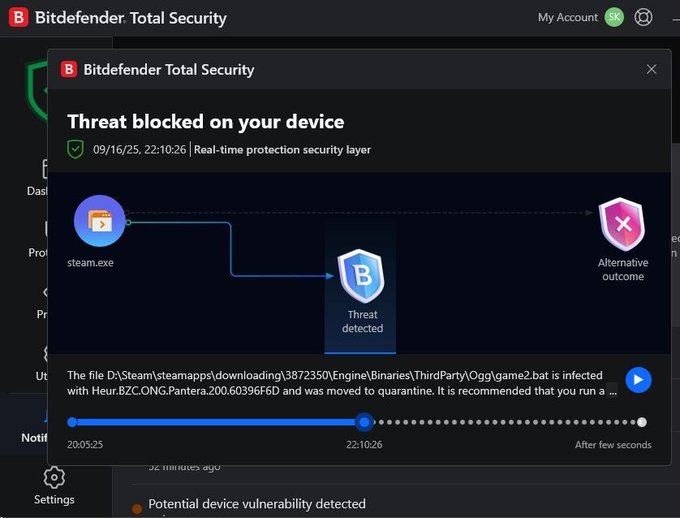
Task: Click the green protection shield checkmark icon
Action: (75, 149)
